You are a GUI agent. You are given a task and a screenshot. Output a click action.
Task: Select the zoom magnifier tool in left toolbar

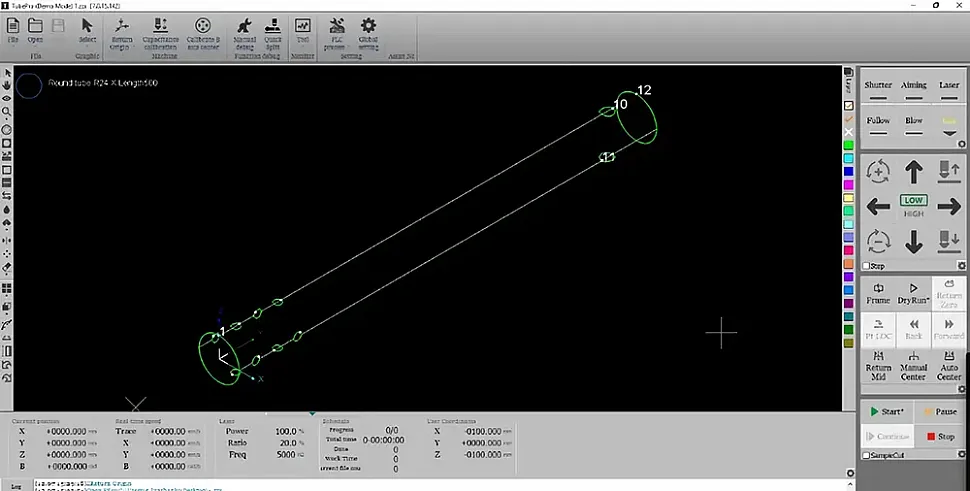[x=7, y=112]
